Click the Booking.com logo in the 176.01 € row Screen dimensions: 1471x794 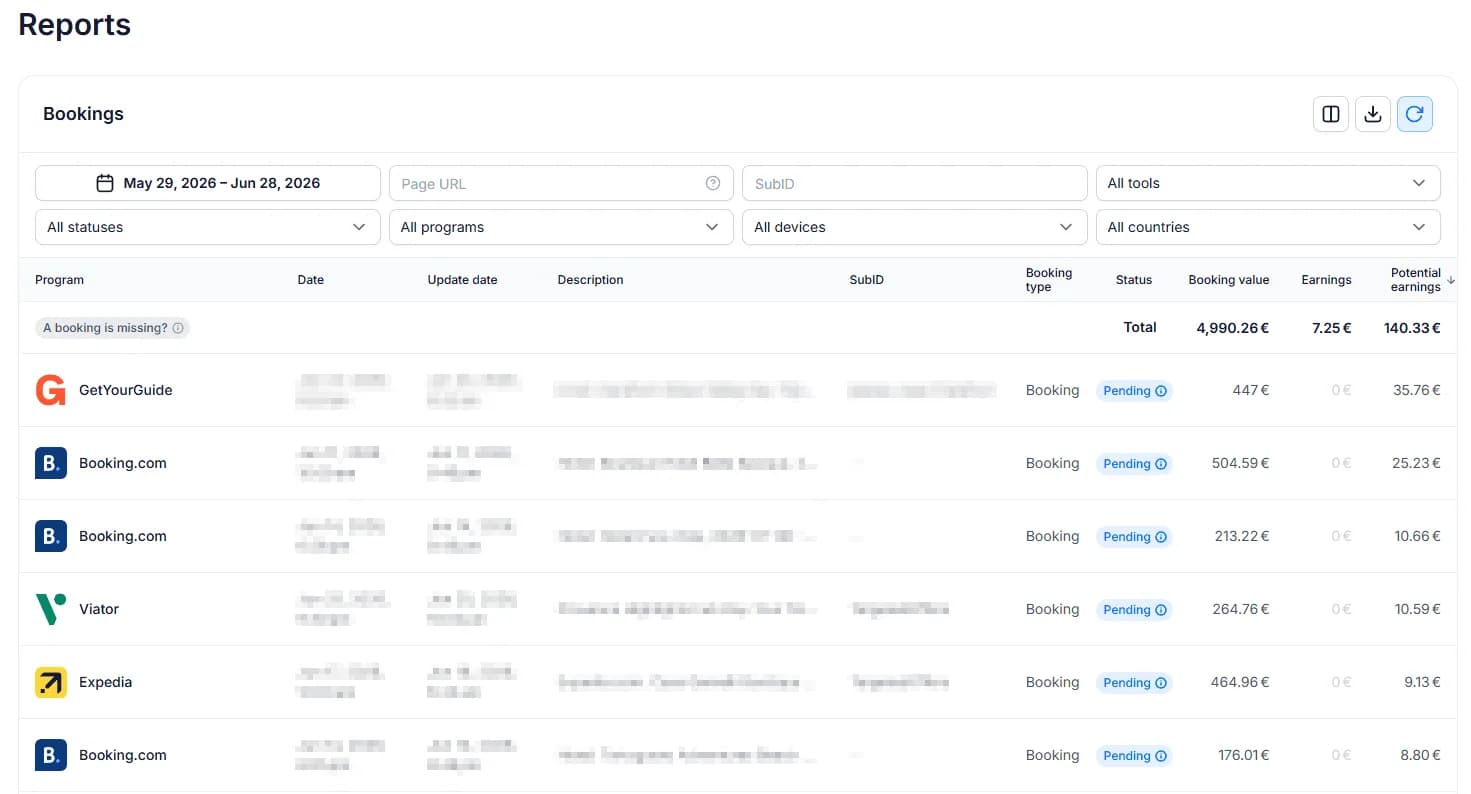click(51, 755)
